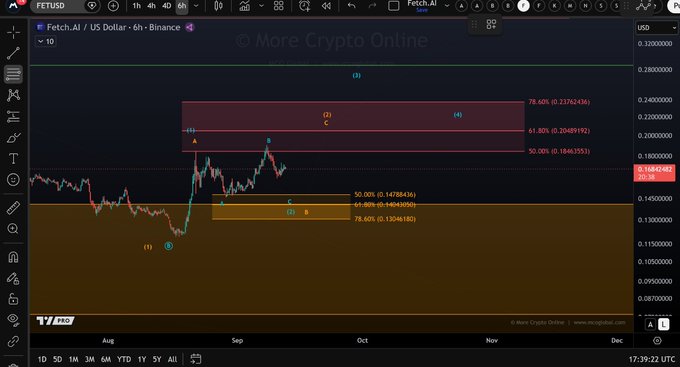Image resolution: width=680 pixels, height=367 pixels.
Task: Click the 61.80% (0.20489192) Fibonacci label
Action: tap(559, 131)
